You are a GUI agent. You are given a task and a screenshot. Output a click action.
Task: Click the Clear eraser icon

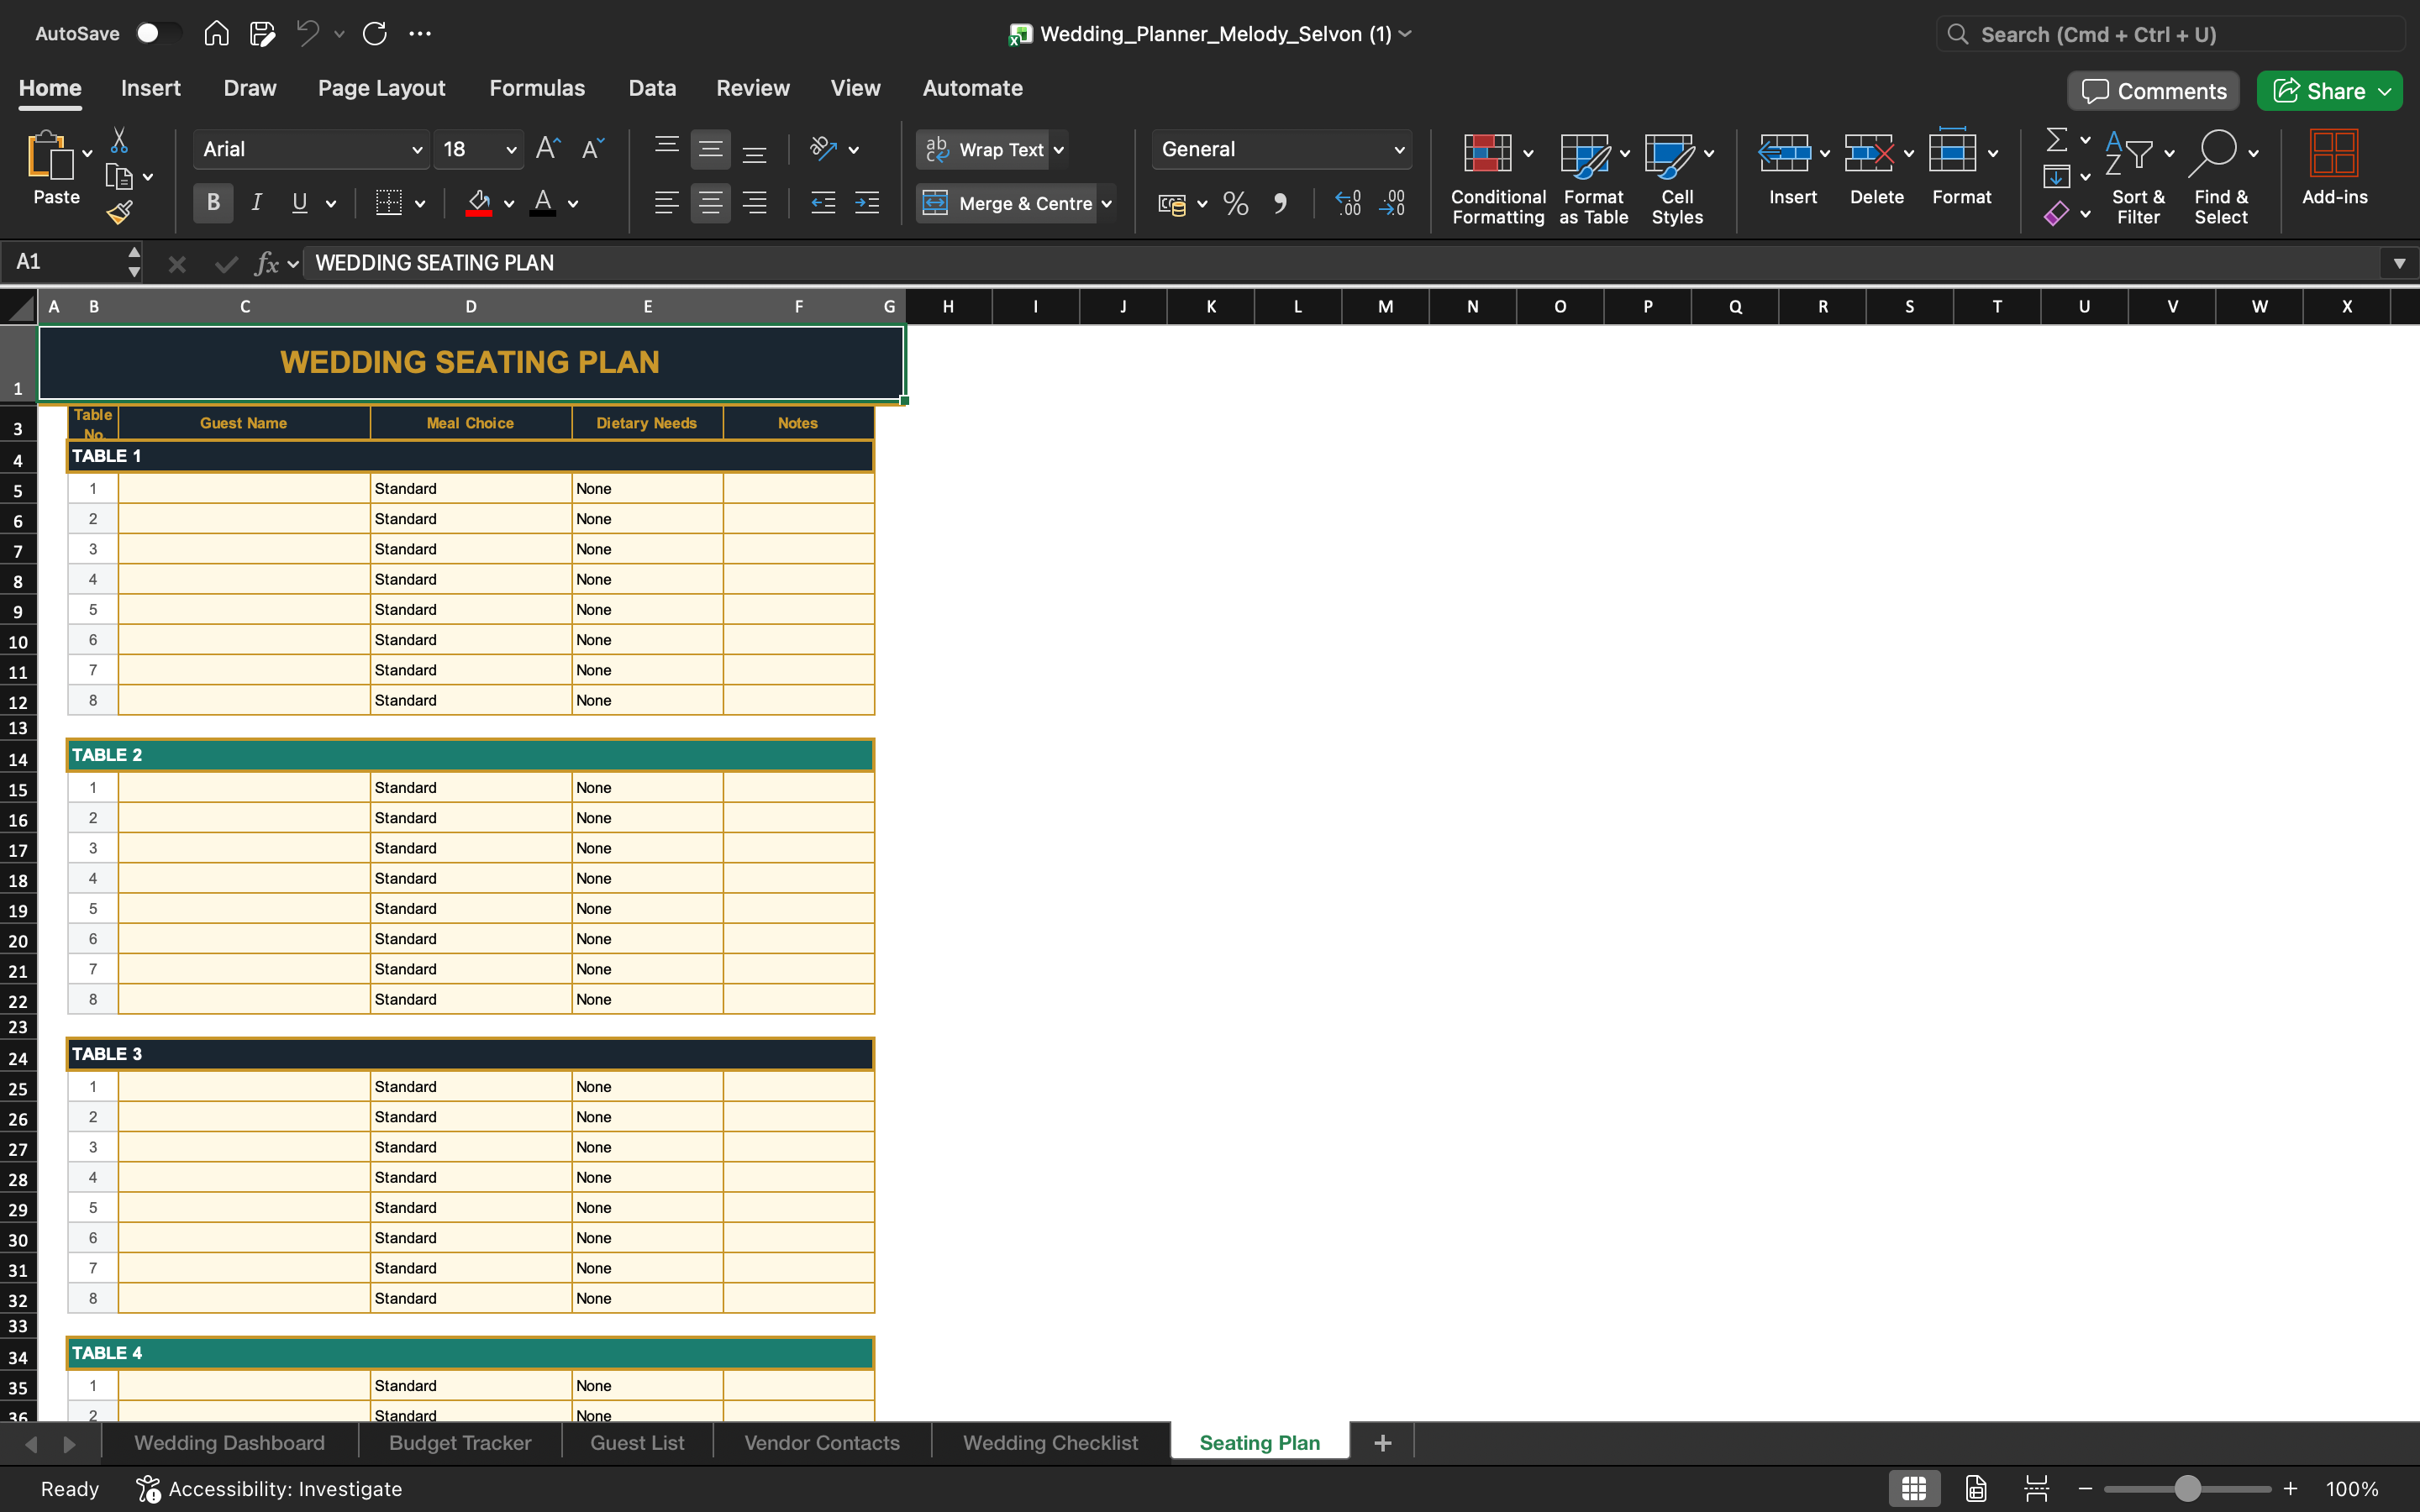[x=2057, y=213]
